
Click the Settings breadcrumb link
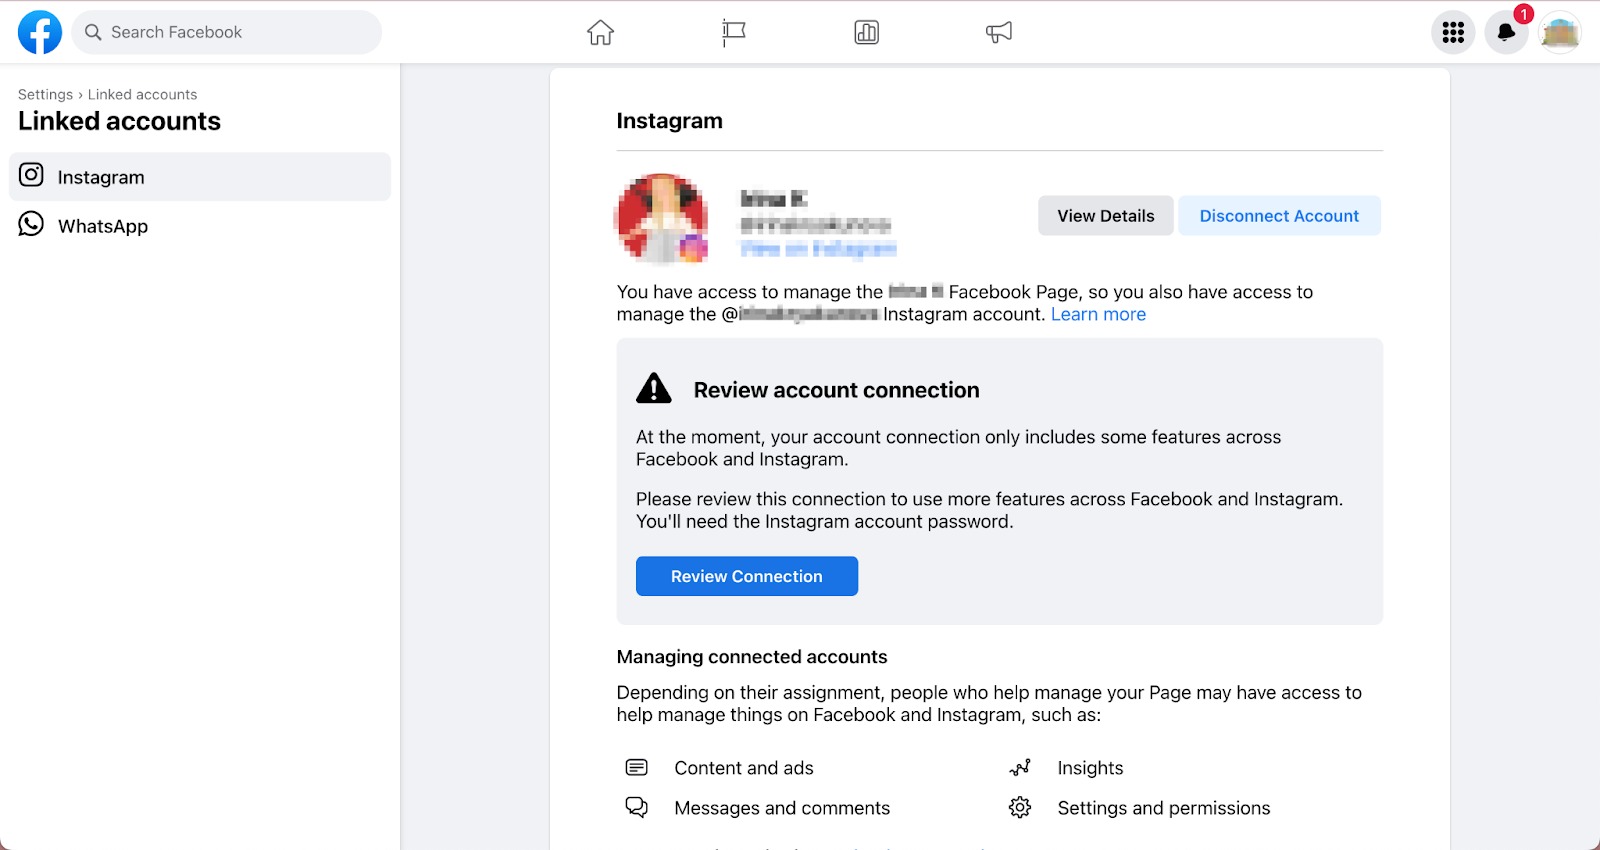coord(45,94)
